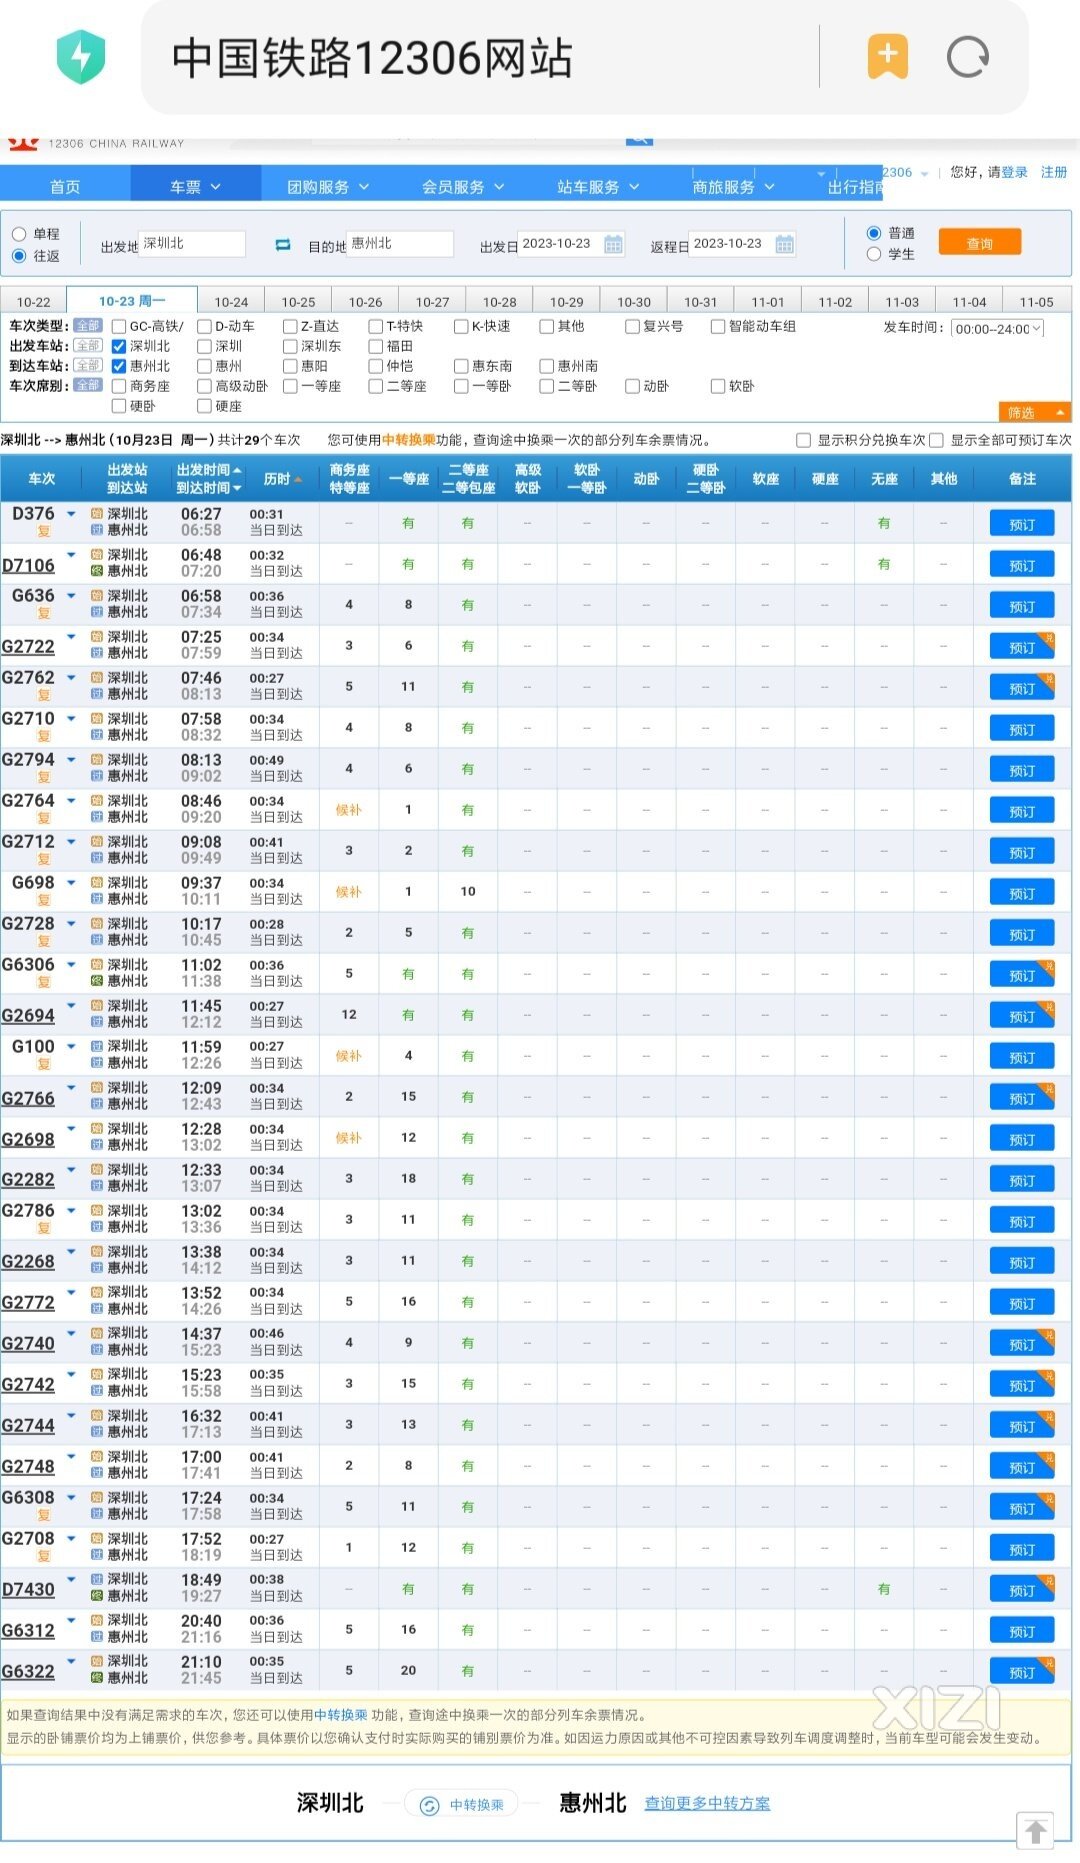Open the 查询更多中转方案 link
1080x1863 pixels.
click(707, 1803)
